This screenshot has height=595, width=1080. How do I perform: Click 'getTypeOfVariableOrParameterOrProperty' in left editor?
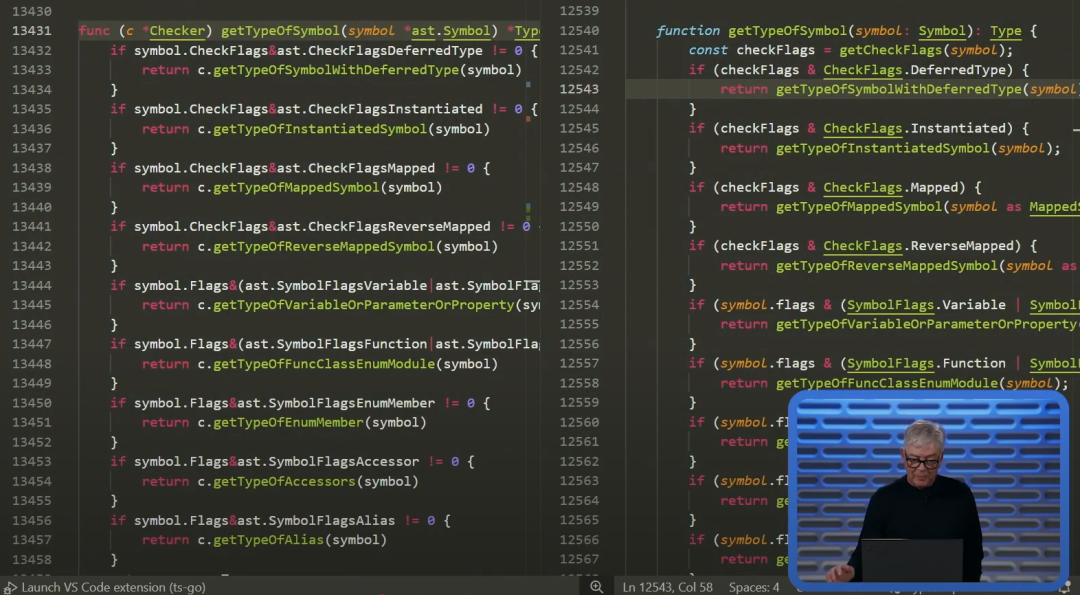click(x=364, y=305)
